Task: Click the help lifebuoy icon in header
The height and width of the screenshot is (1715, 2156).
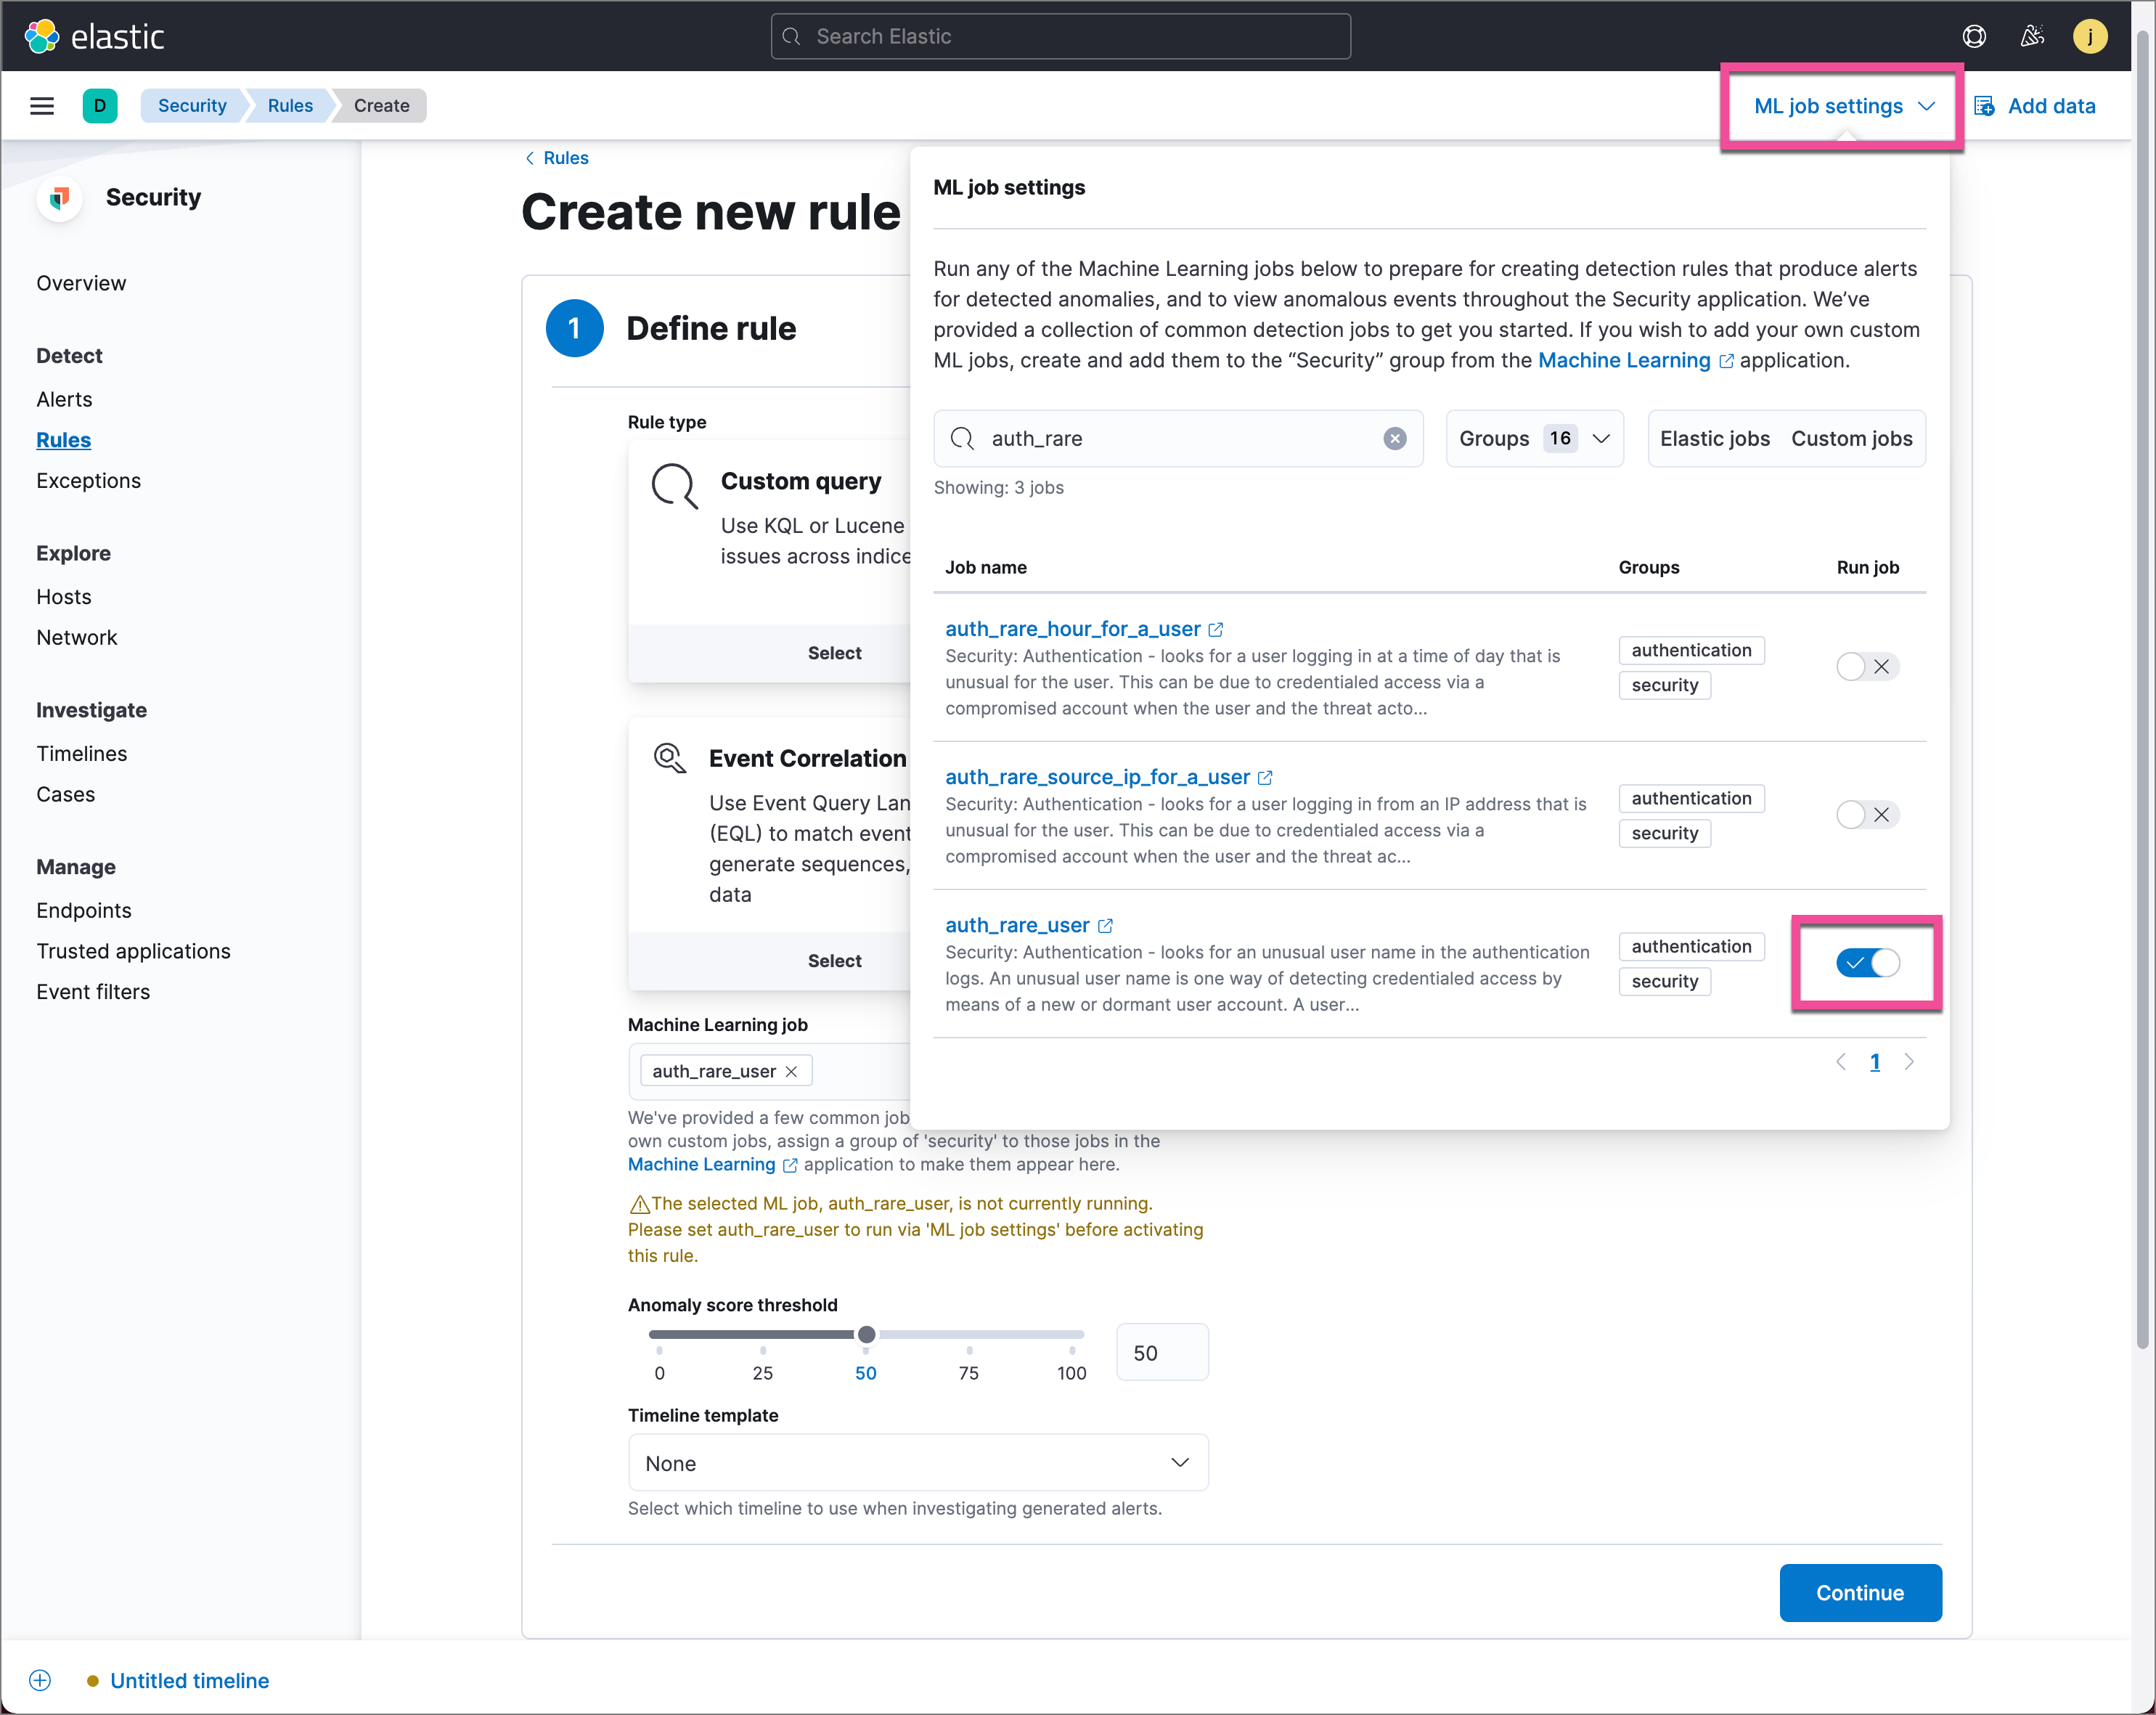Action: point(1973,37)
